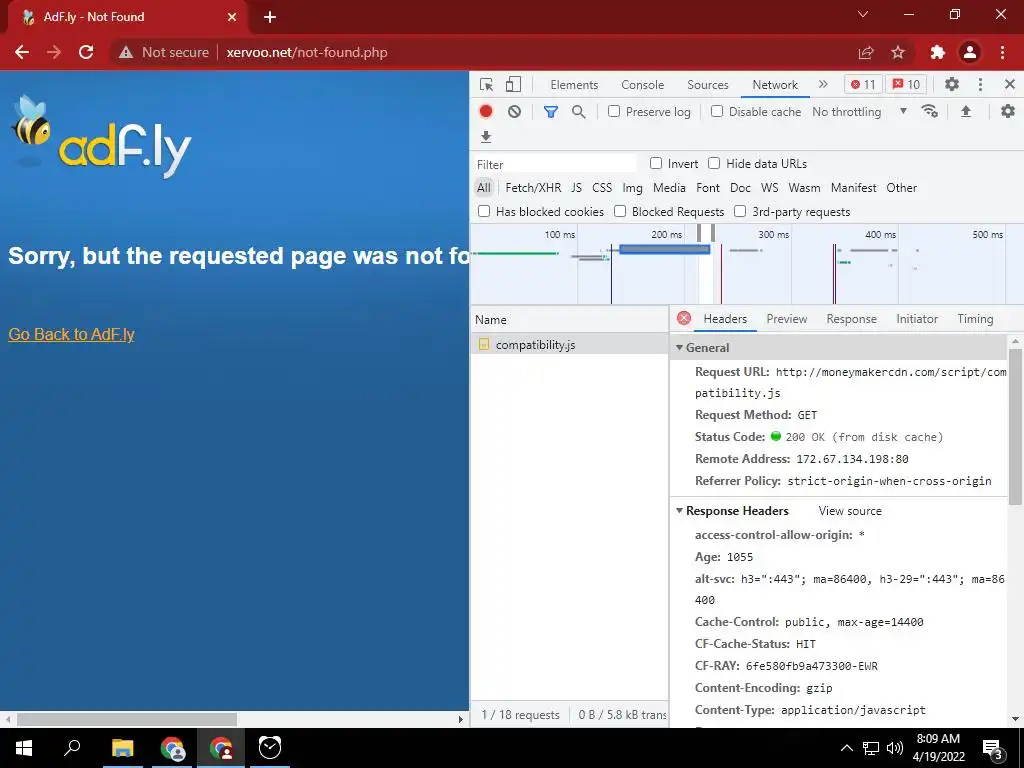Select compatibility.js request row

point(569,344)
